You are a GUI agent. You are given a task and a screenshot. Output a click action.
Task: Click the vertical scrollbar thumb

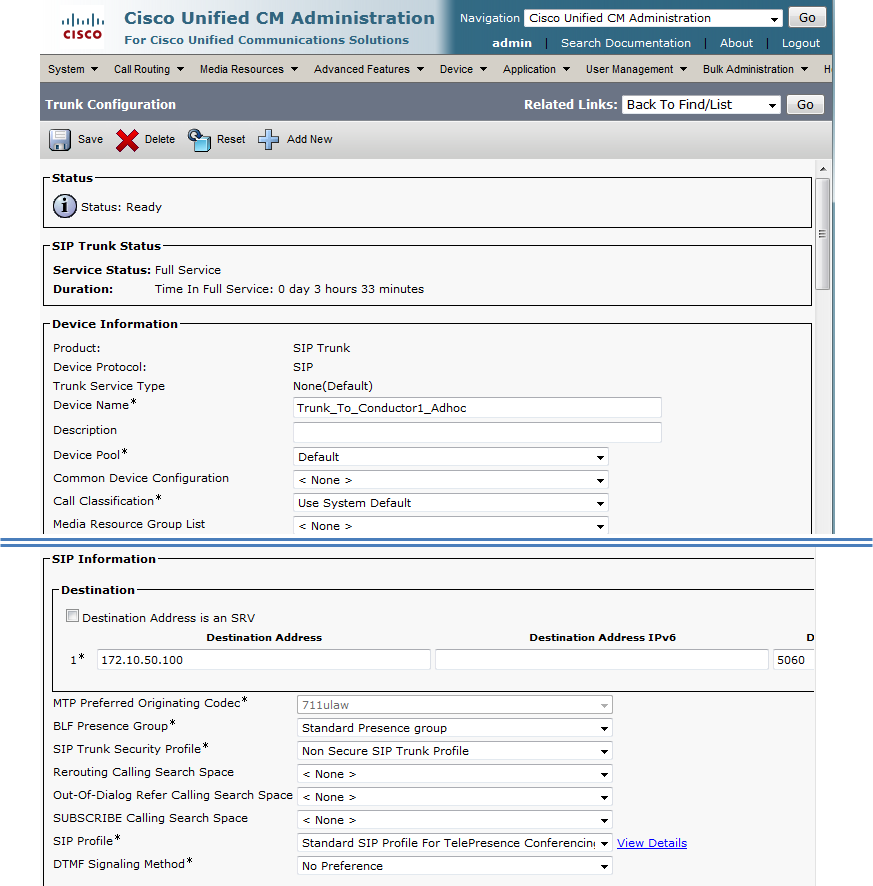coord(823,234)
